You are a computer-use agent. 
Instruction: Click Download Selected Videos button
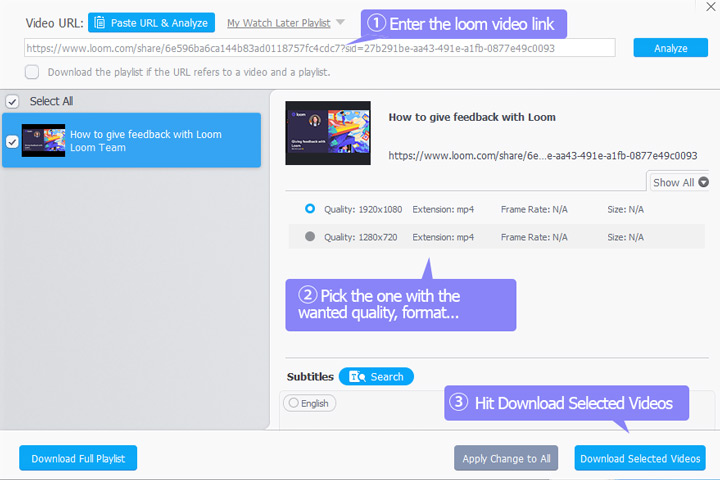pos(640,458)
